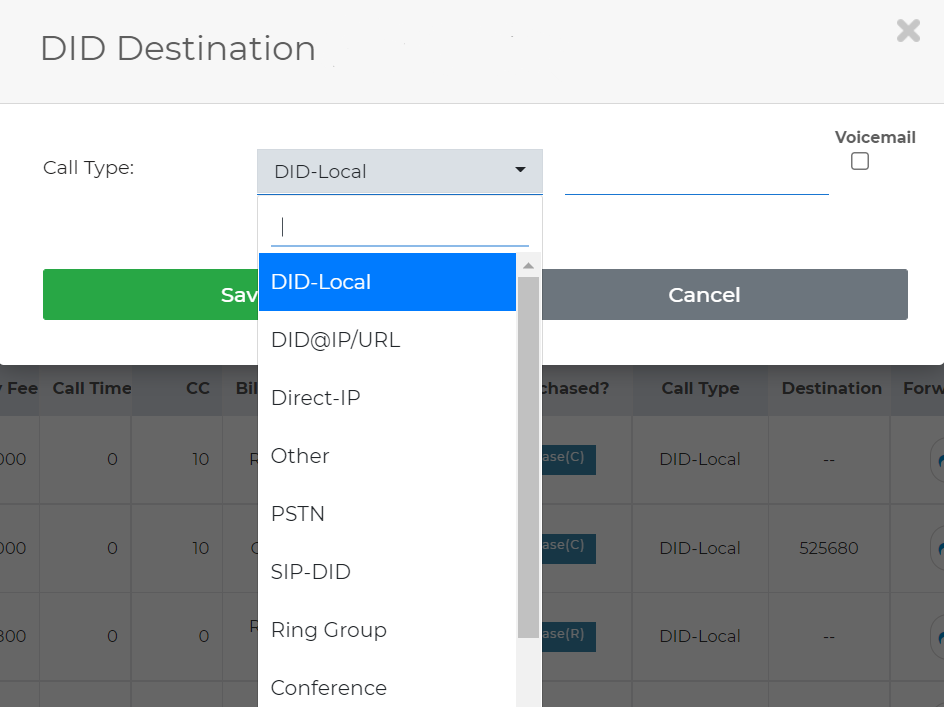Close the DID Destination dialog with X
This screenshot has width=944, height=707.
[908, 30]
